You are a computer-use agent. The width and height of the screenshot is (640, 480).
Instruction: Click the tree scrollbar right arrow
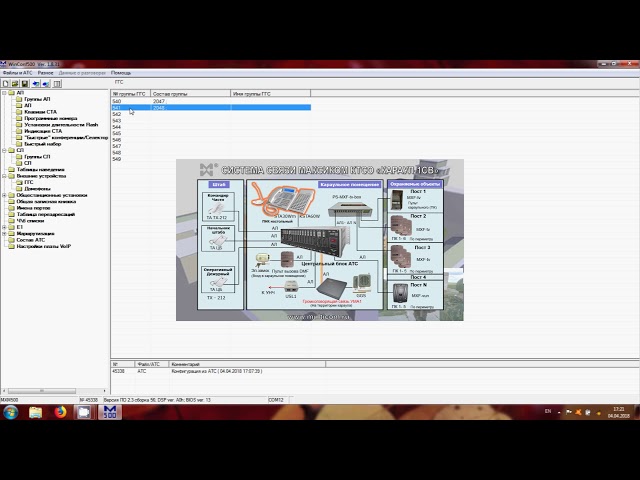point(104,391)
